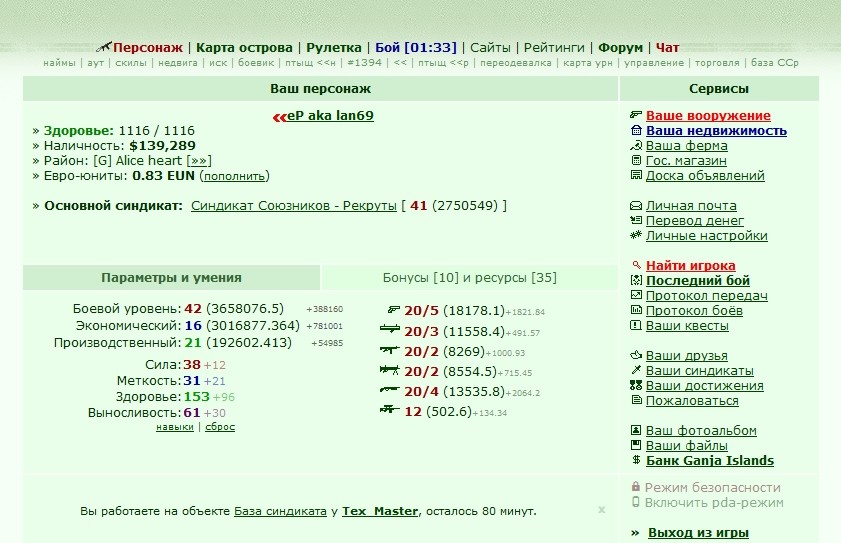Screen dimensions: 841x543
Task: Click the medals icon beside Ваши достижения
Action: 636,385
